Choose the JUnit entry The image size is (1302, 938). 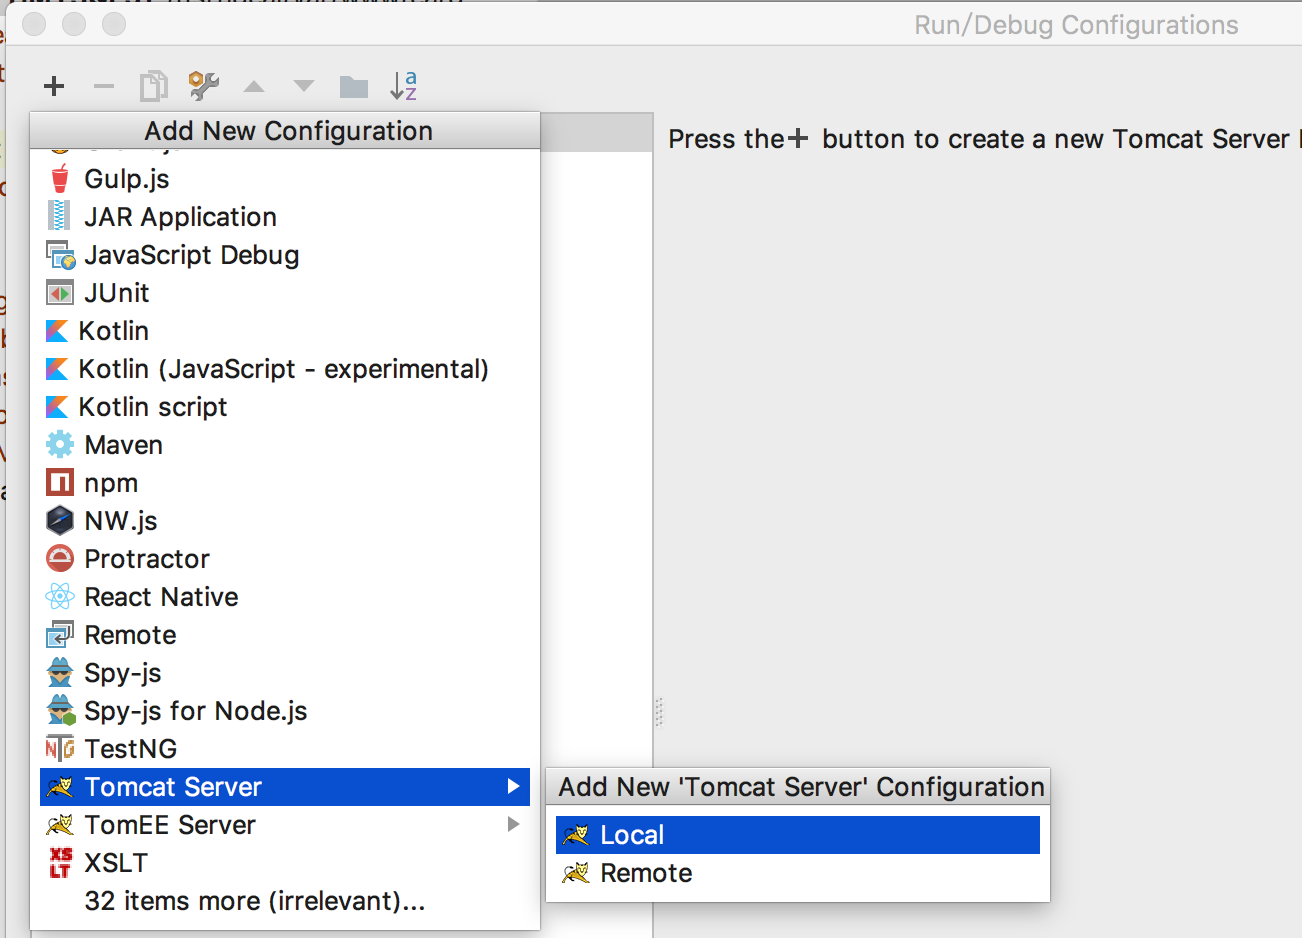click(285, 293)
